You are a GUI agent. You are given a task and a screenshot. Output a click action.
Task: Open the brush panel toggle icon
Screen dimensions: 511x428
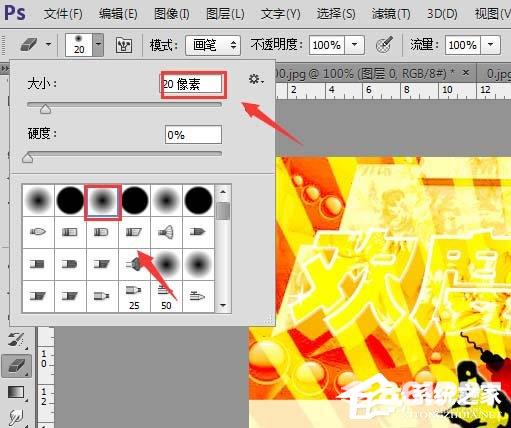click(x=124, y=45)
